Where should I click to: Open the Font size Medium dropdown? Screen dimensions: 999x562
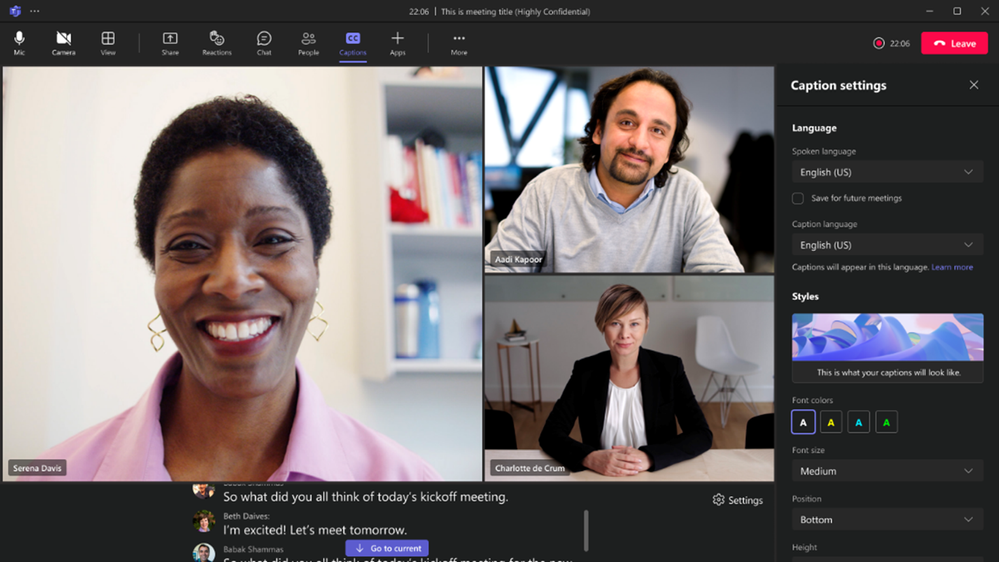pyautogui.click(x=887, y=471)
